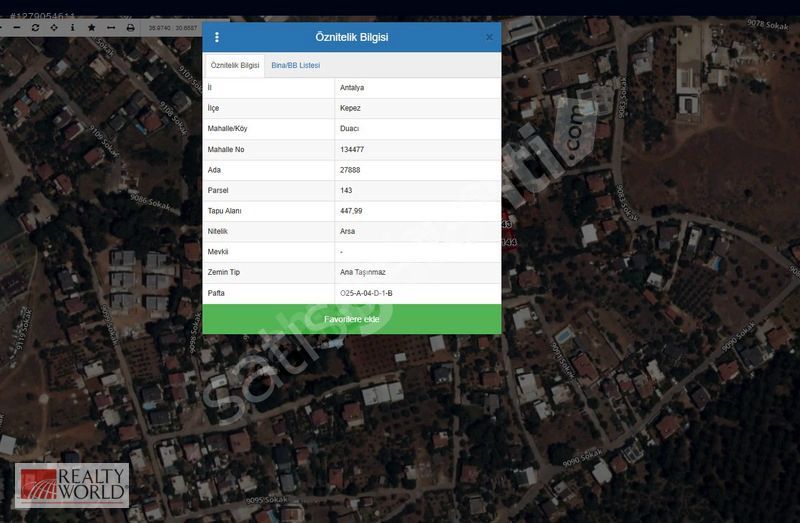Image resolution: width=800 pixels, height=523 pixels.
Task: Click the print icon in toolbar
Action: tap(130, 28)
